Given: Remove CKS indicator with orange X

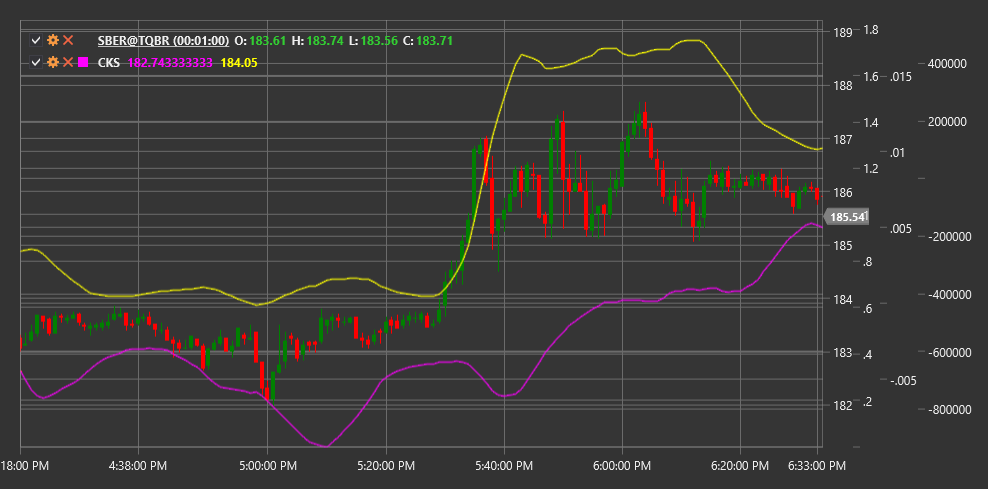Looking at the screenshot, I should pyautogui.click(x=68, y=62).
